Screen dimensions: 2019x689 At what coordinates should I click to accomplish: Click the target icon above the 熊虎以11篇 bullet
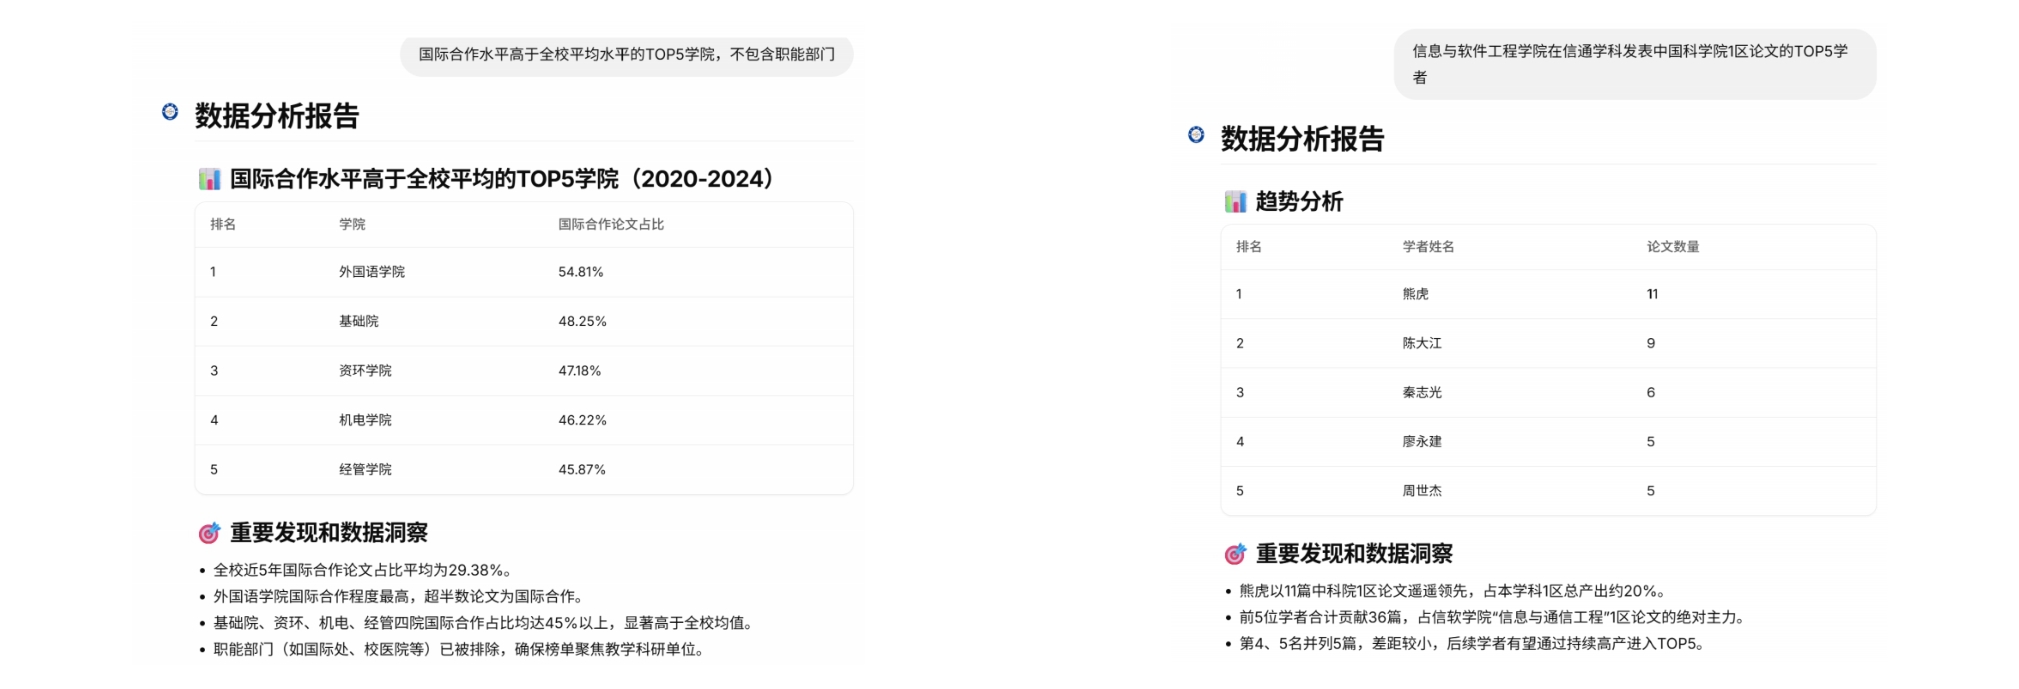click(x=1235, y=554)
